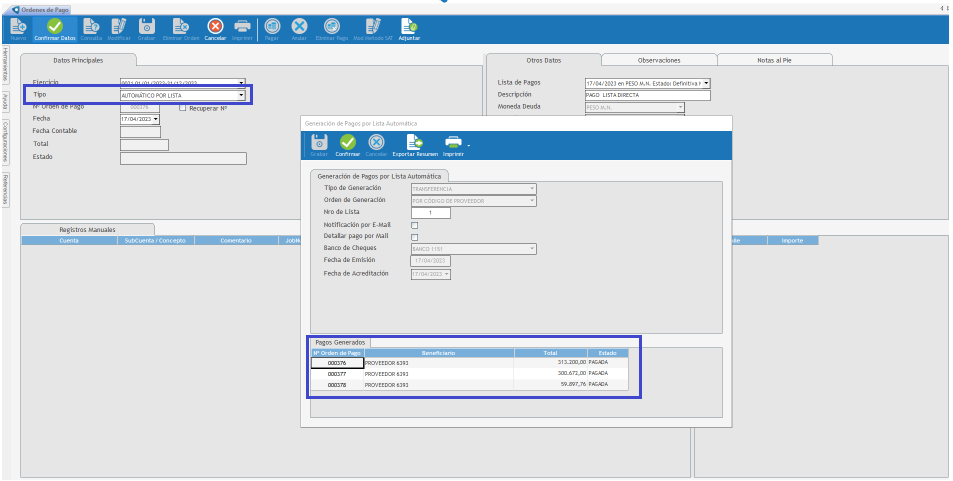The width and height of the screenshot is (953, 481).
Task: Click the Nro de Lista input field
Action: click(x=431, y=213)
